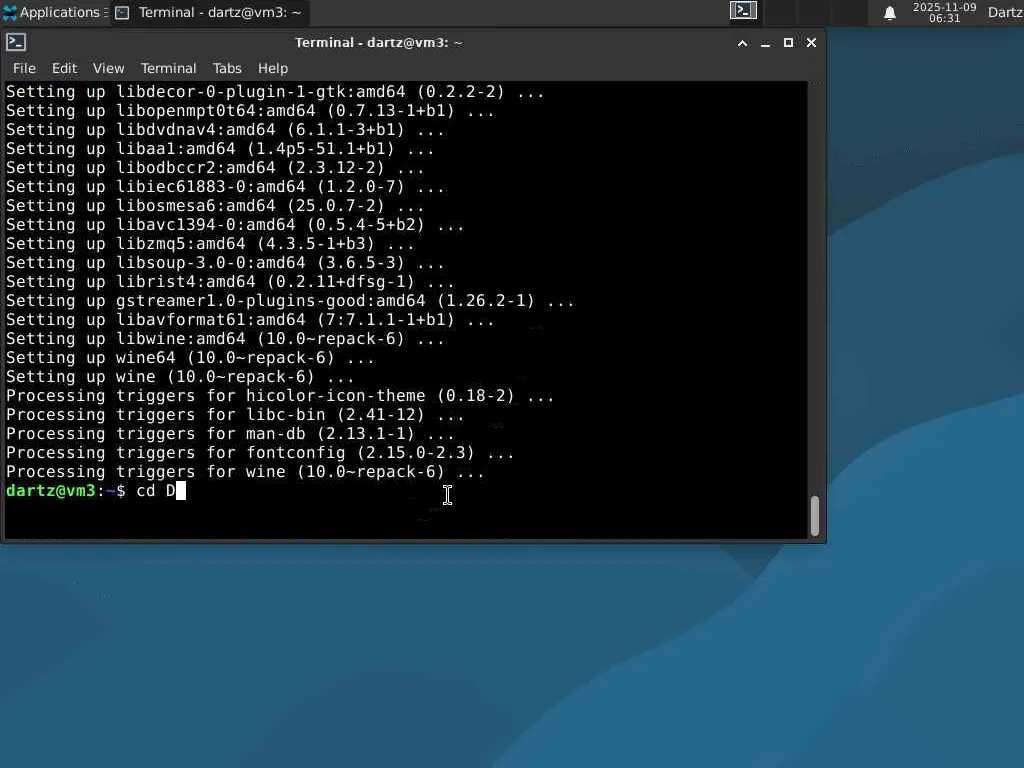Screen dimensions: 1024x768
Task: Click the 'Setting up libaa1:amd64' line
Action: (220, 148)
